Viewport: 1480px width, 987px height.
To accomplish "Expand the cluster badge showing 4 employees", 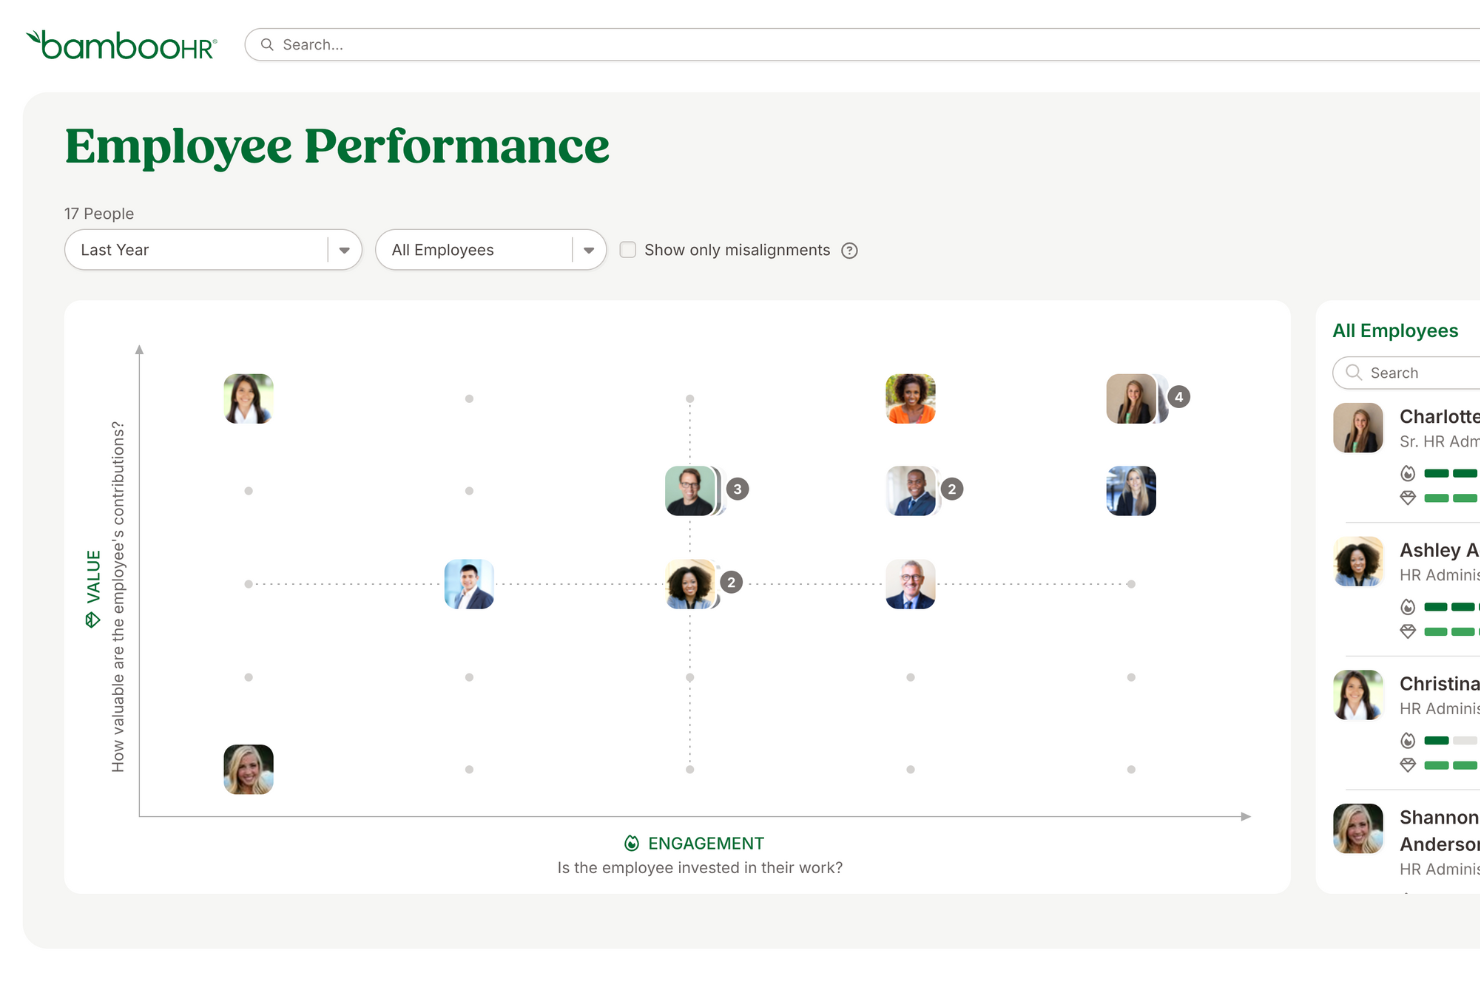I will tap(1178, 396).
